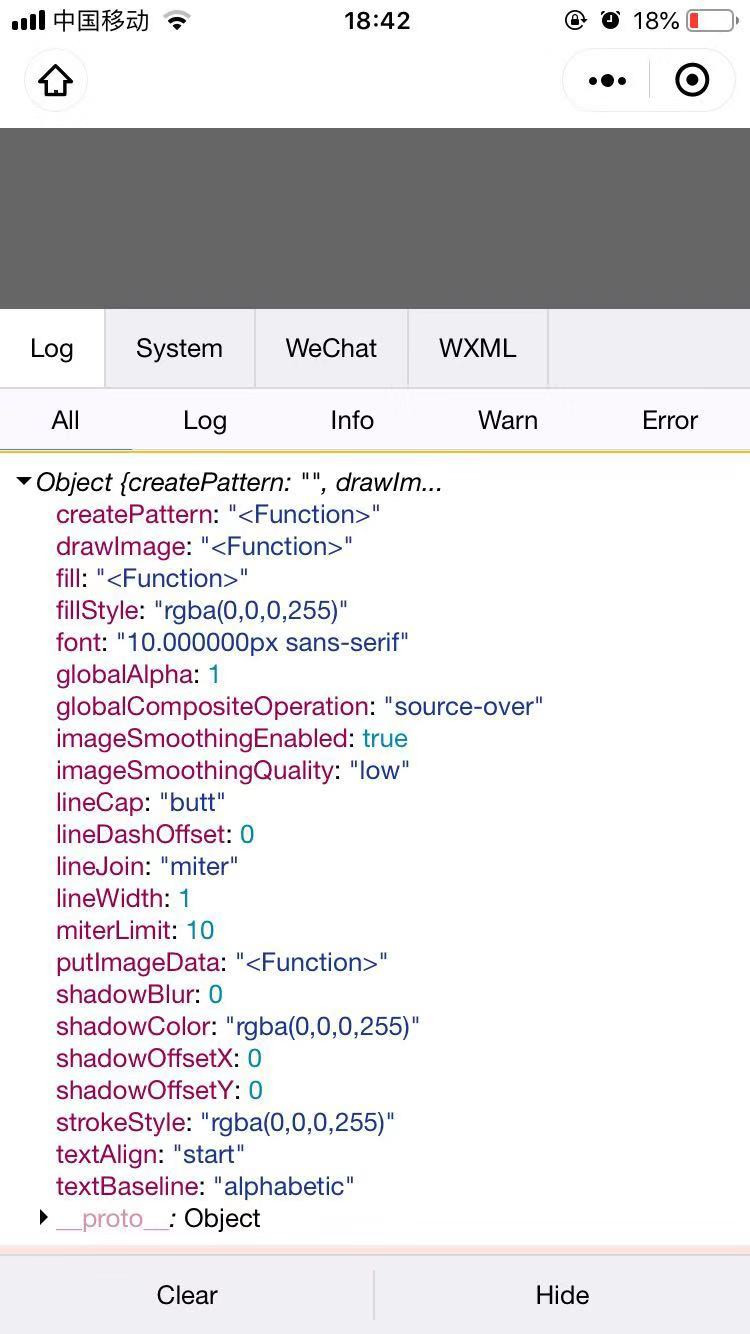
Task: Filter console by Warn level
Action: (508, 420)
